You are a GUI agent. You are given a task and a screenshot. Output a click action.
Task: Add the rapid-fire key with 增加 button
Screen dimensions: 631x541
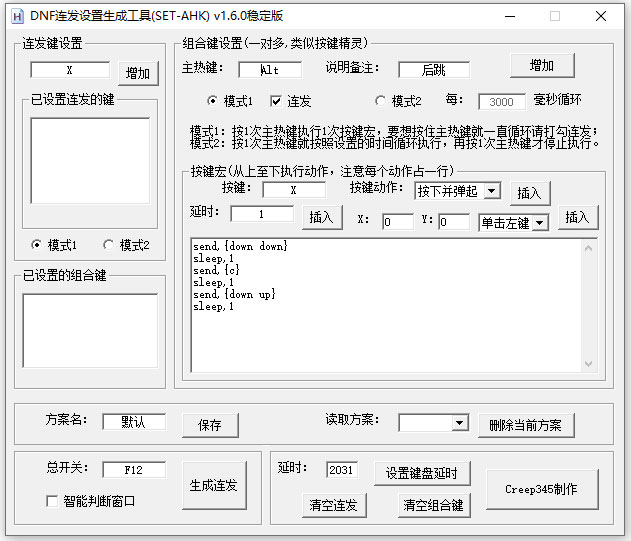coord(138,73)
